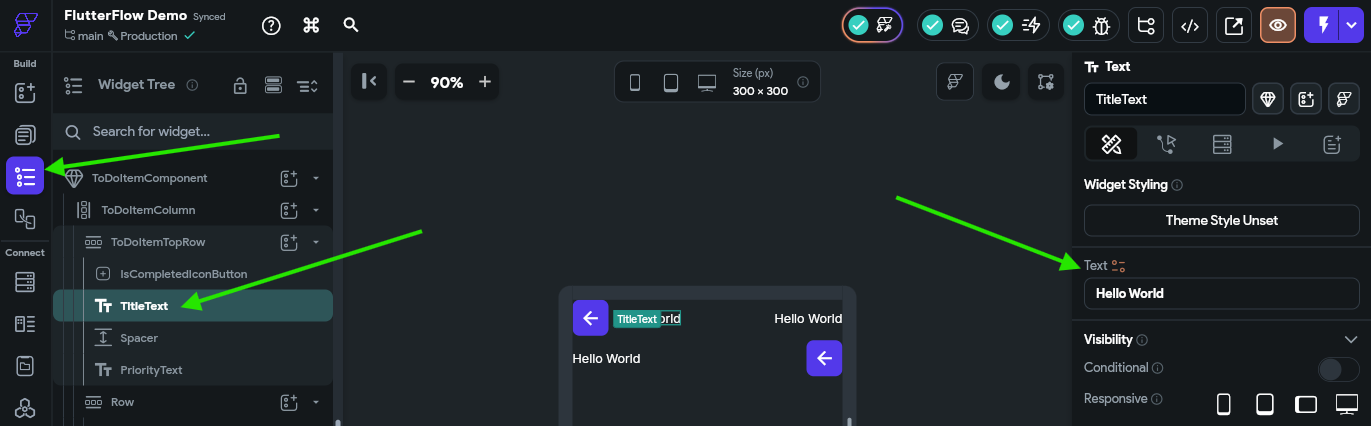Select phone canvas device size
1371x426 pixels.
634,82
